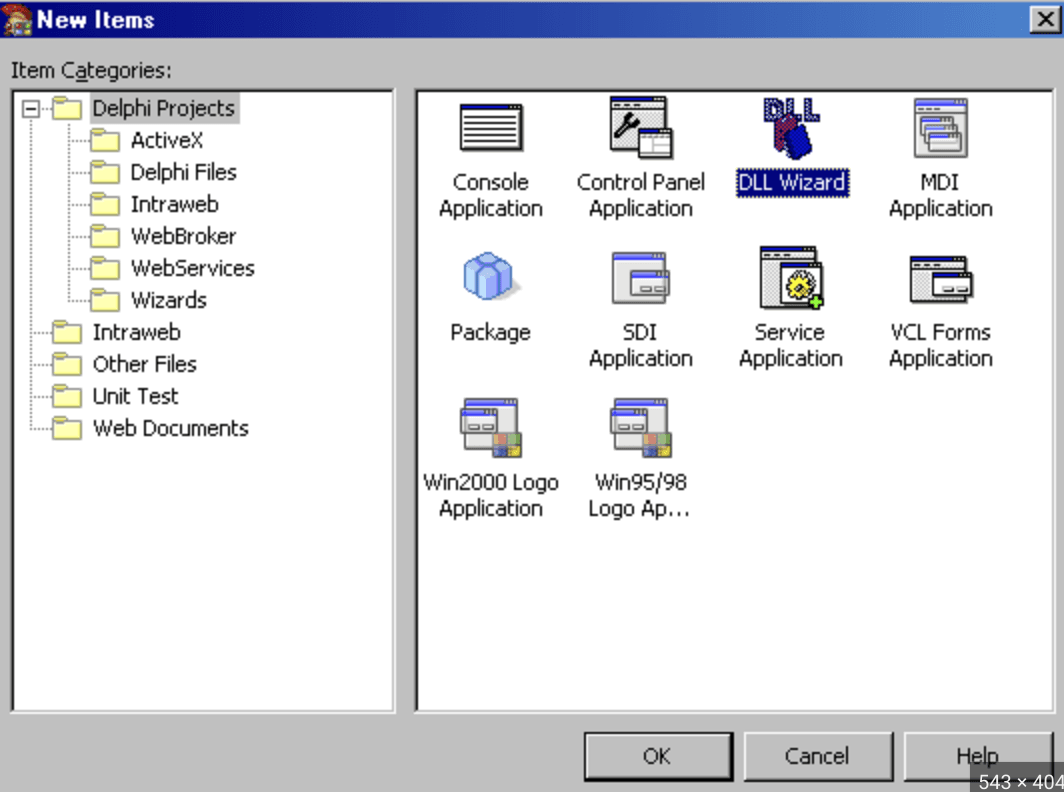Screen dimensions: 1064x792
Task: Click the Unit Test folder icon
Action: point(67,396)
